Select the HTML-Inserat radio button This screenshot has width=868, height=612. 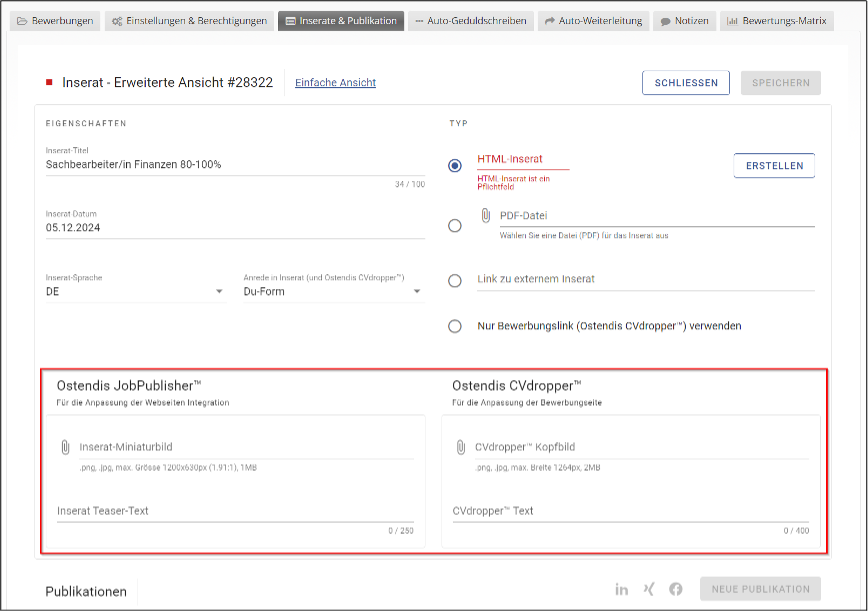point(455,165)
